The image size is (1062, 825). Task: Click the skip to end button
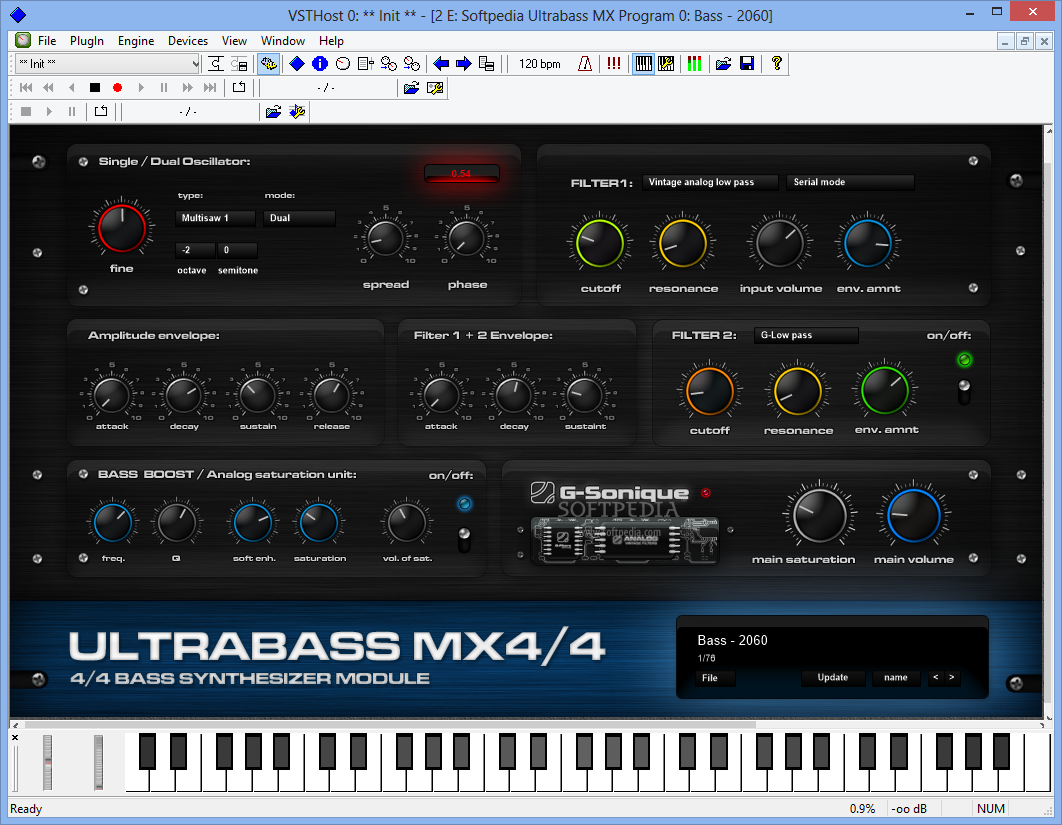(x=210, y=87)
